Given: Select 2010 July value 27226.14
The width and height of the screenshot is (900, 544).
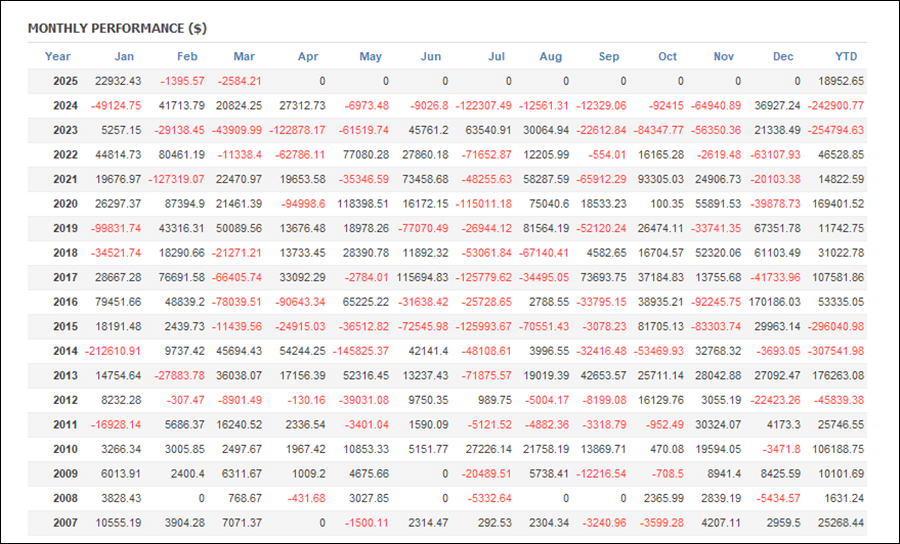Looking at the screenshot, I should click(x=487, y=449).
